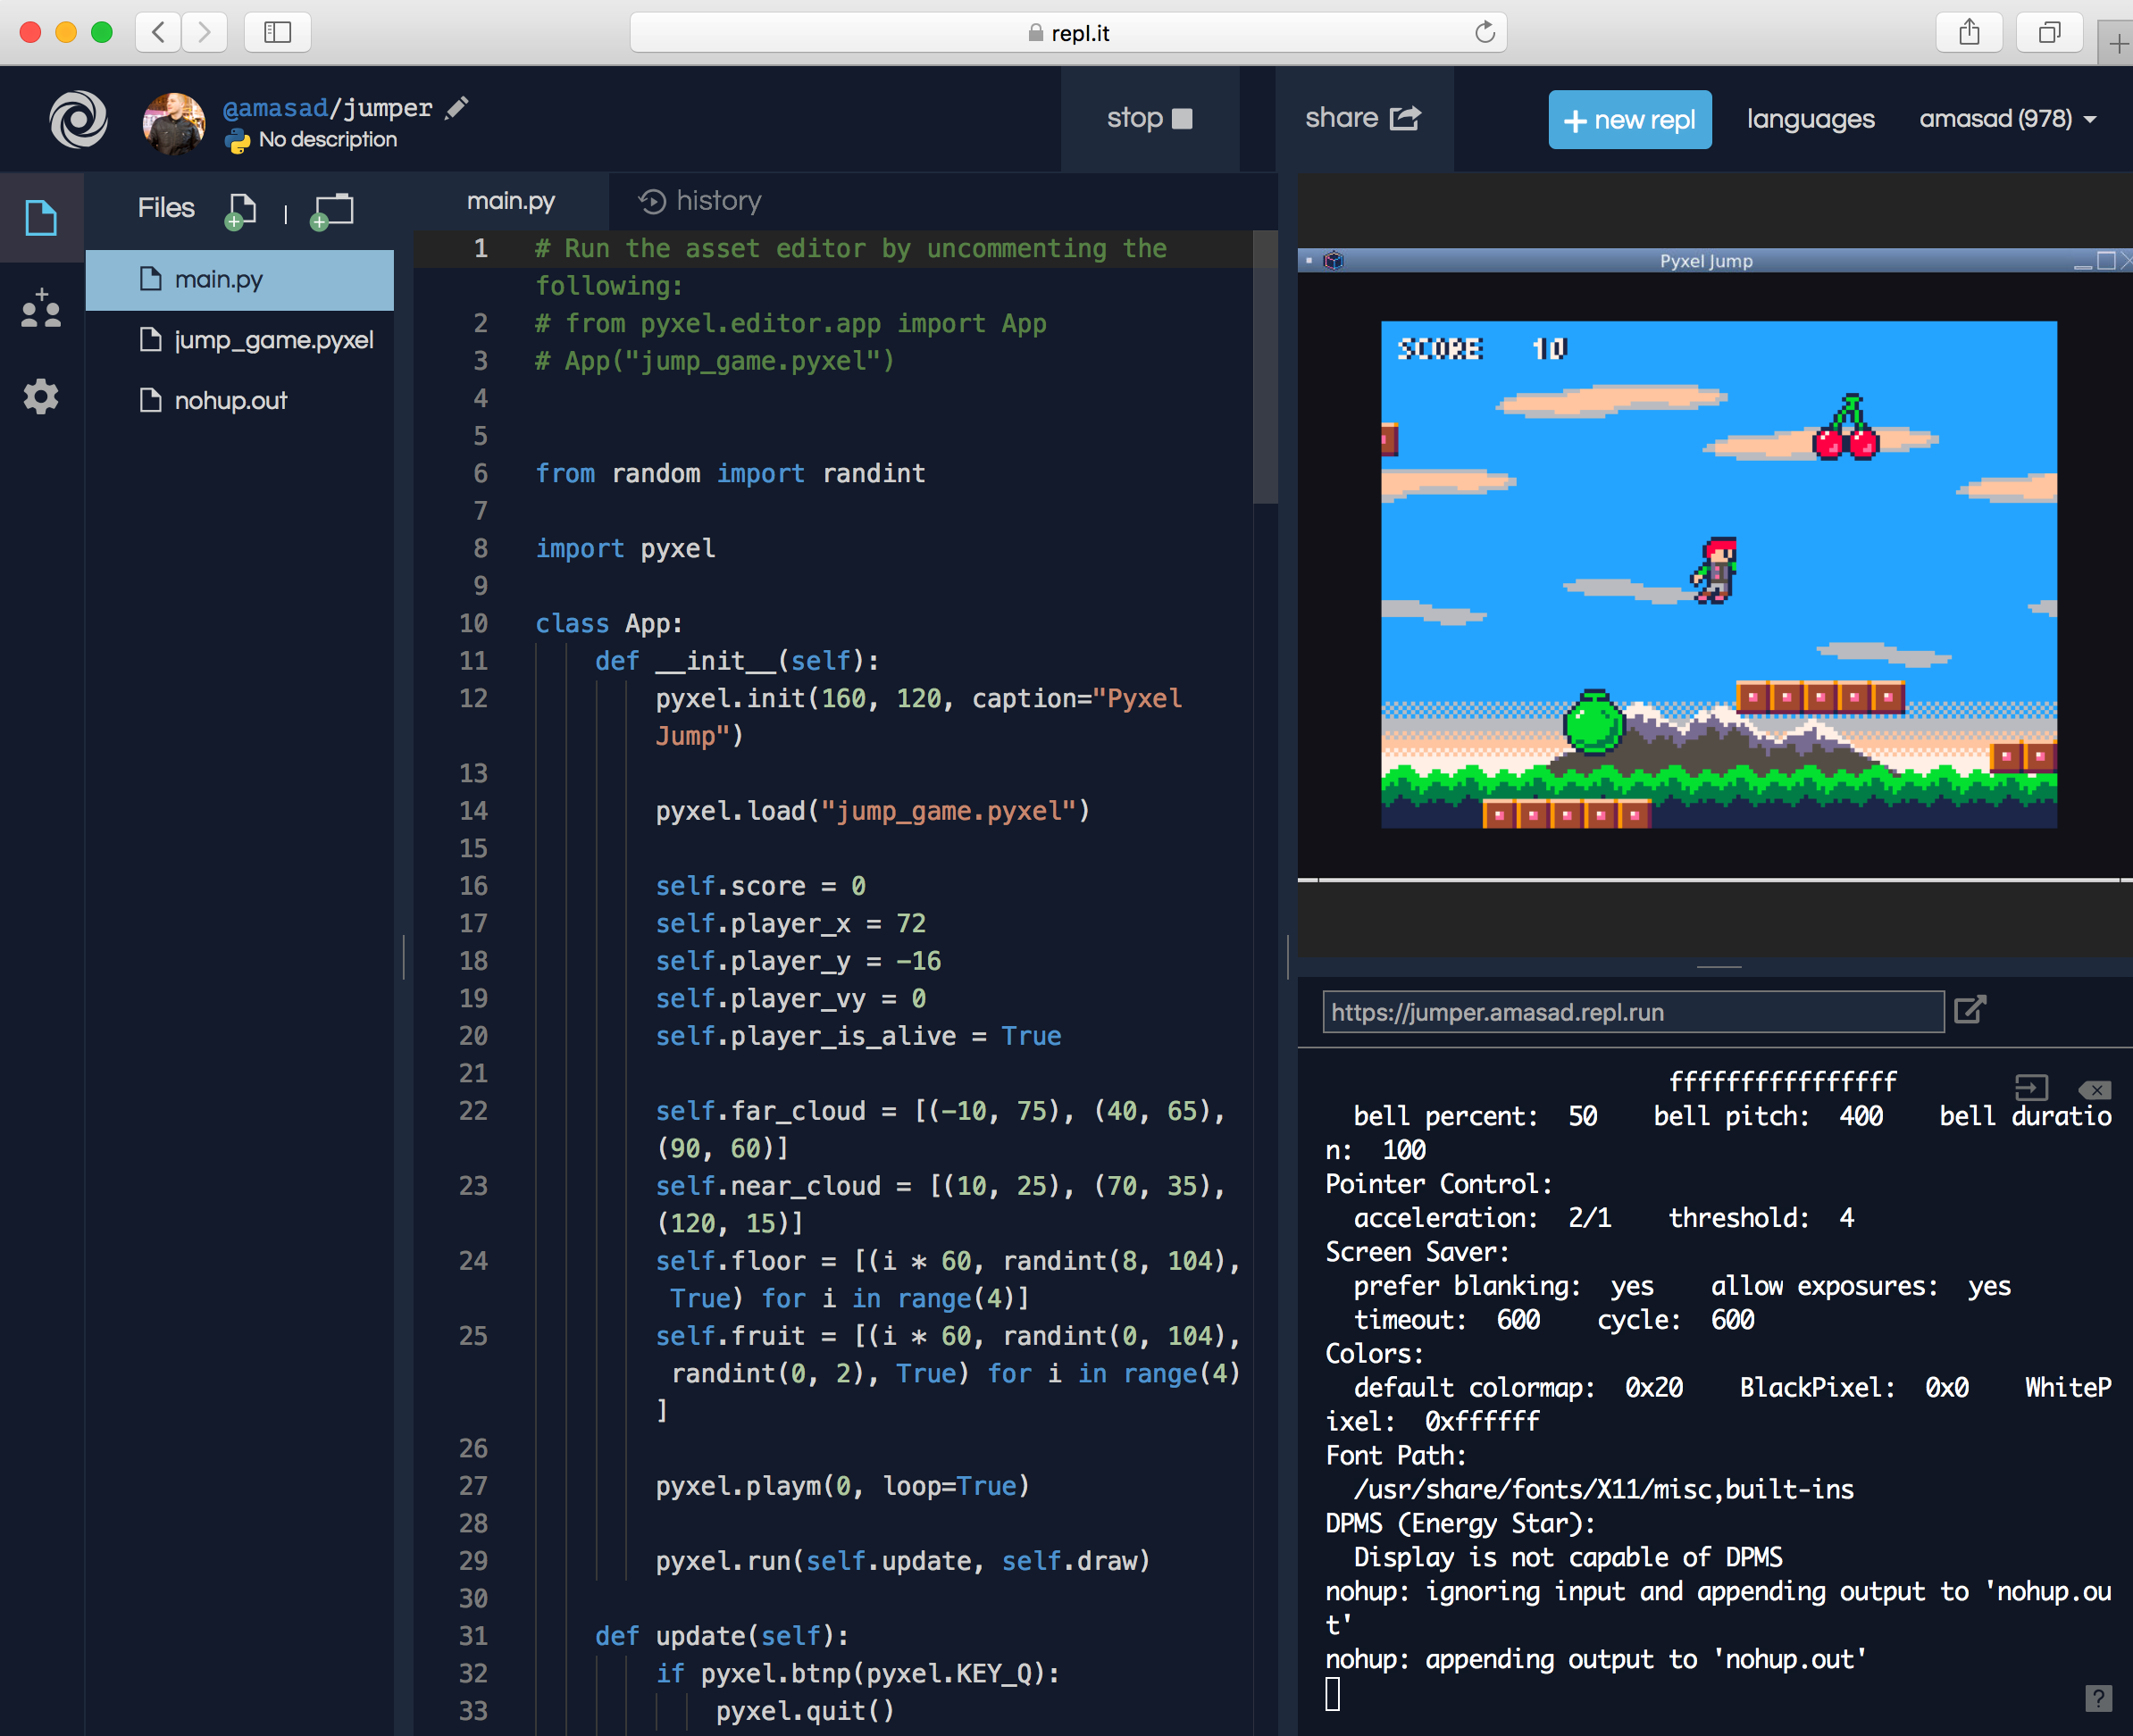The height and width of the screenshot is (1736, 2133).
Task: Click the share icon button
Action: pyautogui.click(x=1409, y=119)
